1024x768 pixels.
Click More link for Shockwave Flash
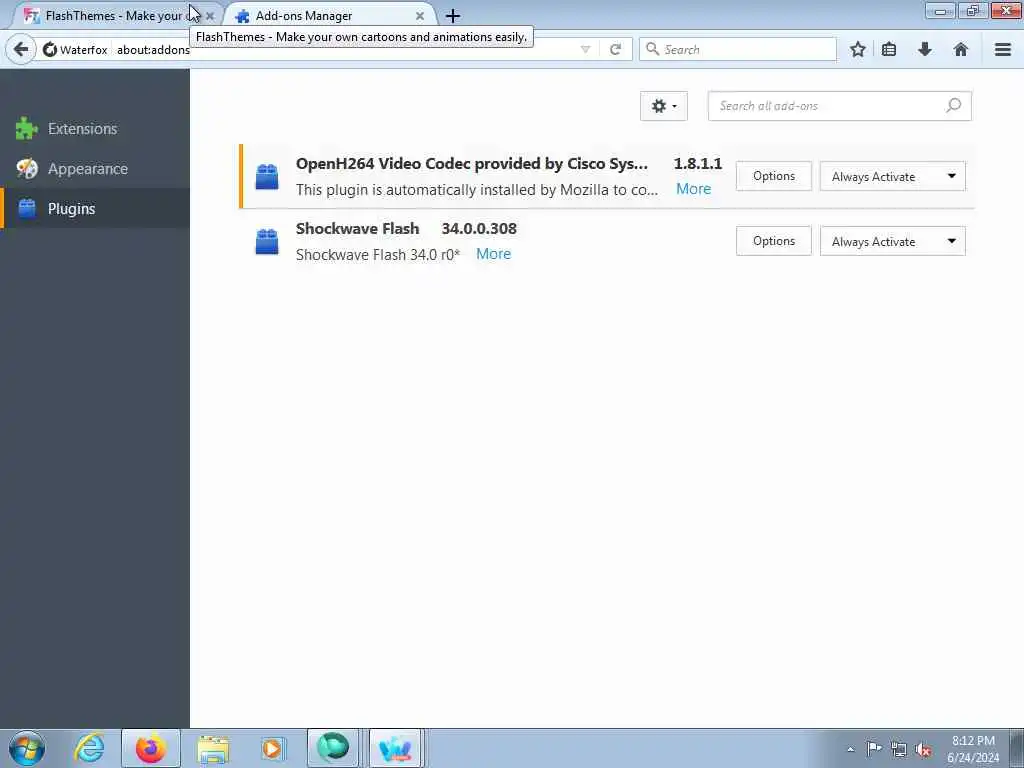pos(494,254)
